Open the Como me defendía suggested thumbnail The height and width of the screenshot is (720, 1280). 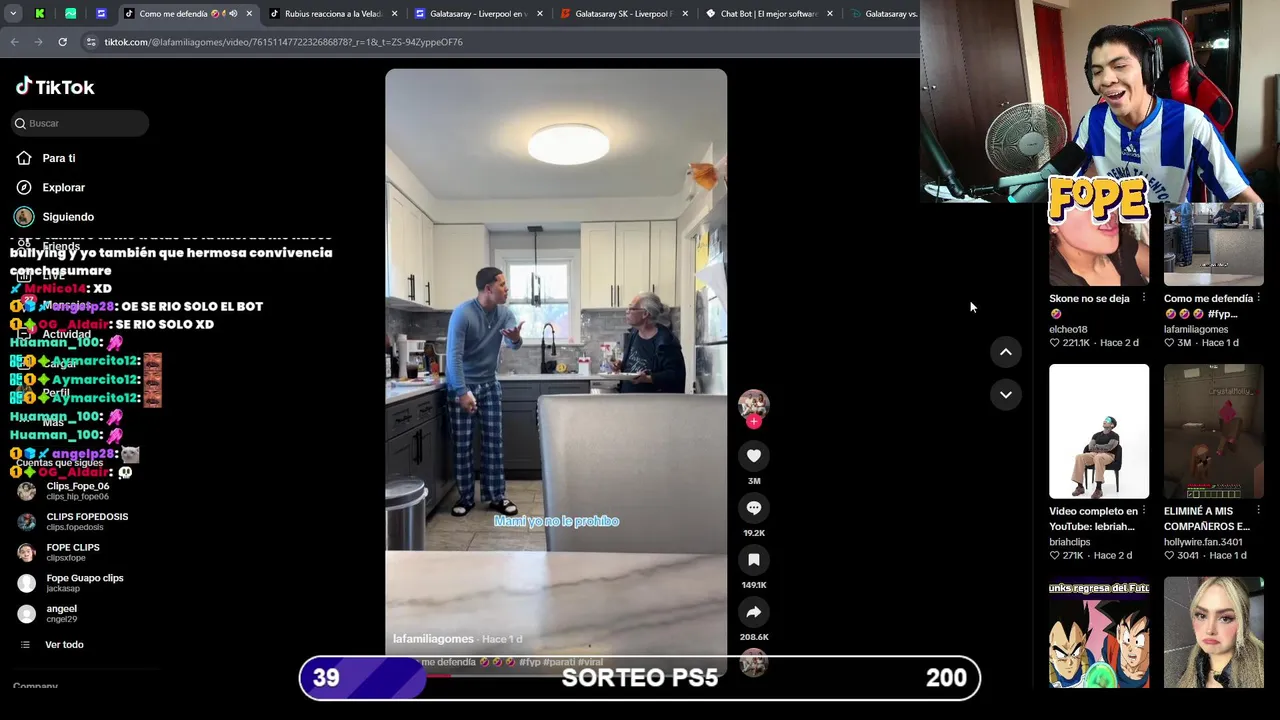click(1214, 244)
